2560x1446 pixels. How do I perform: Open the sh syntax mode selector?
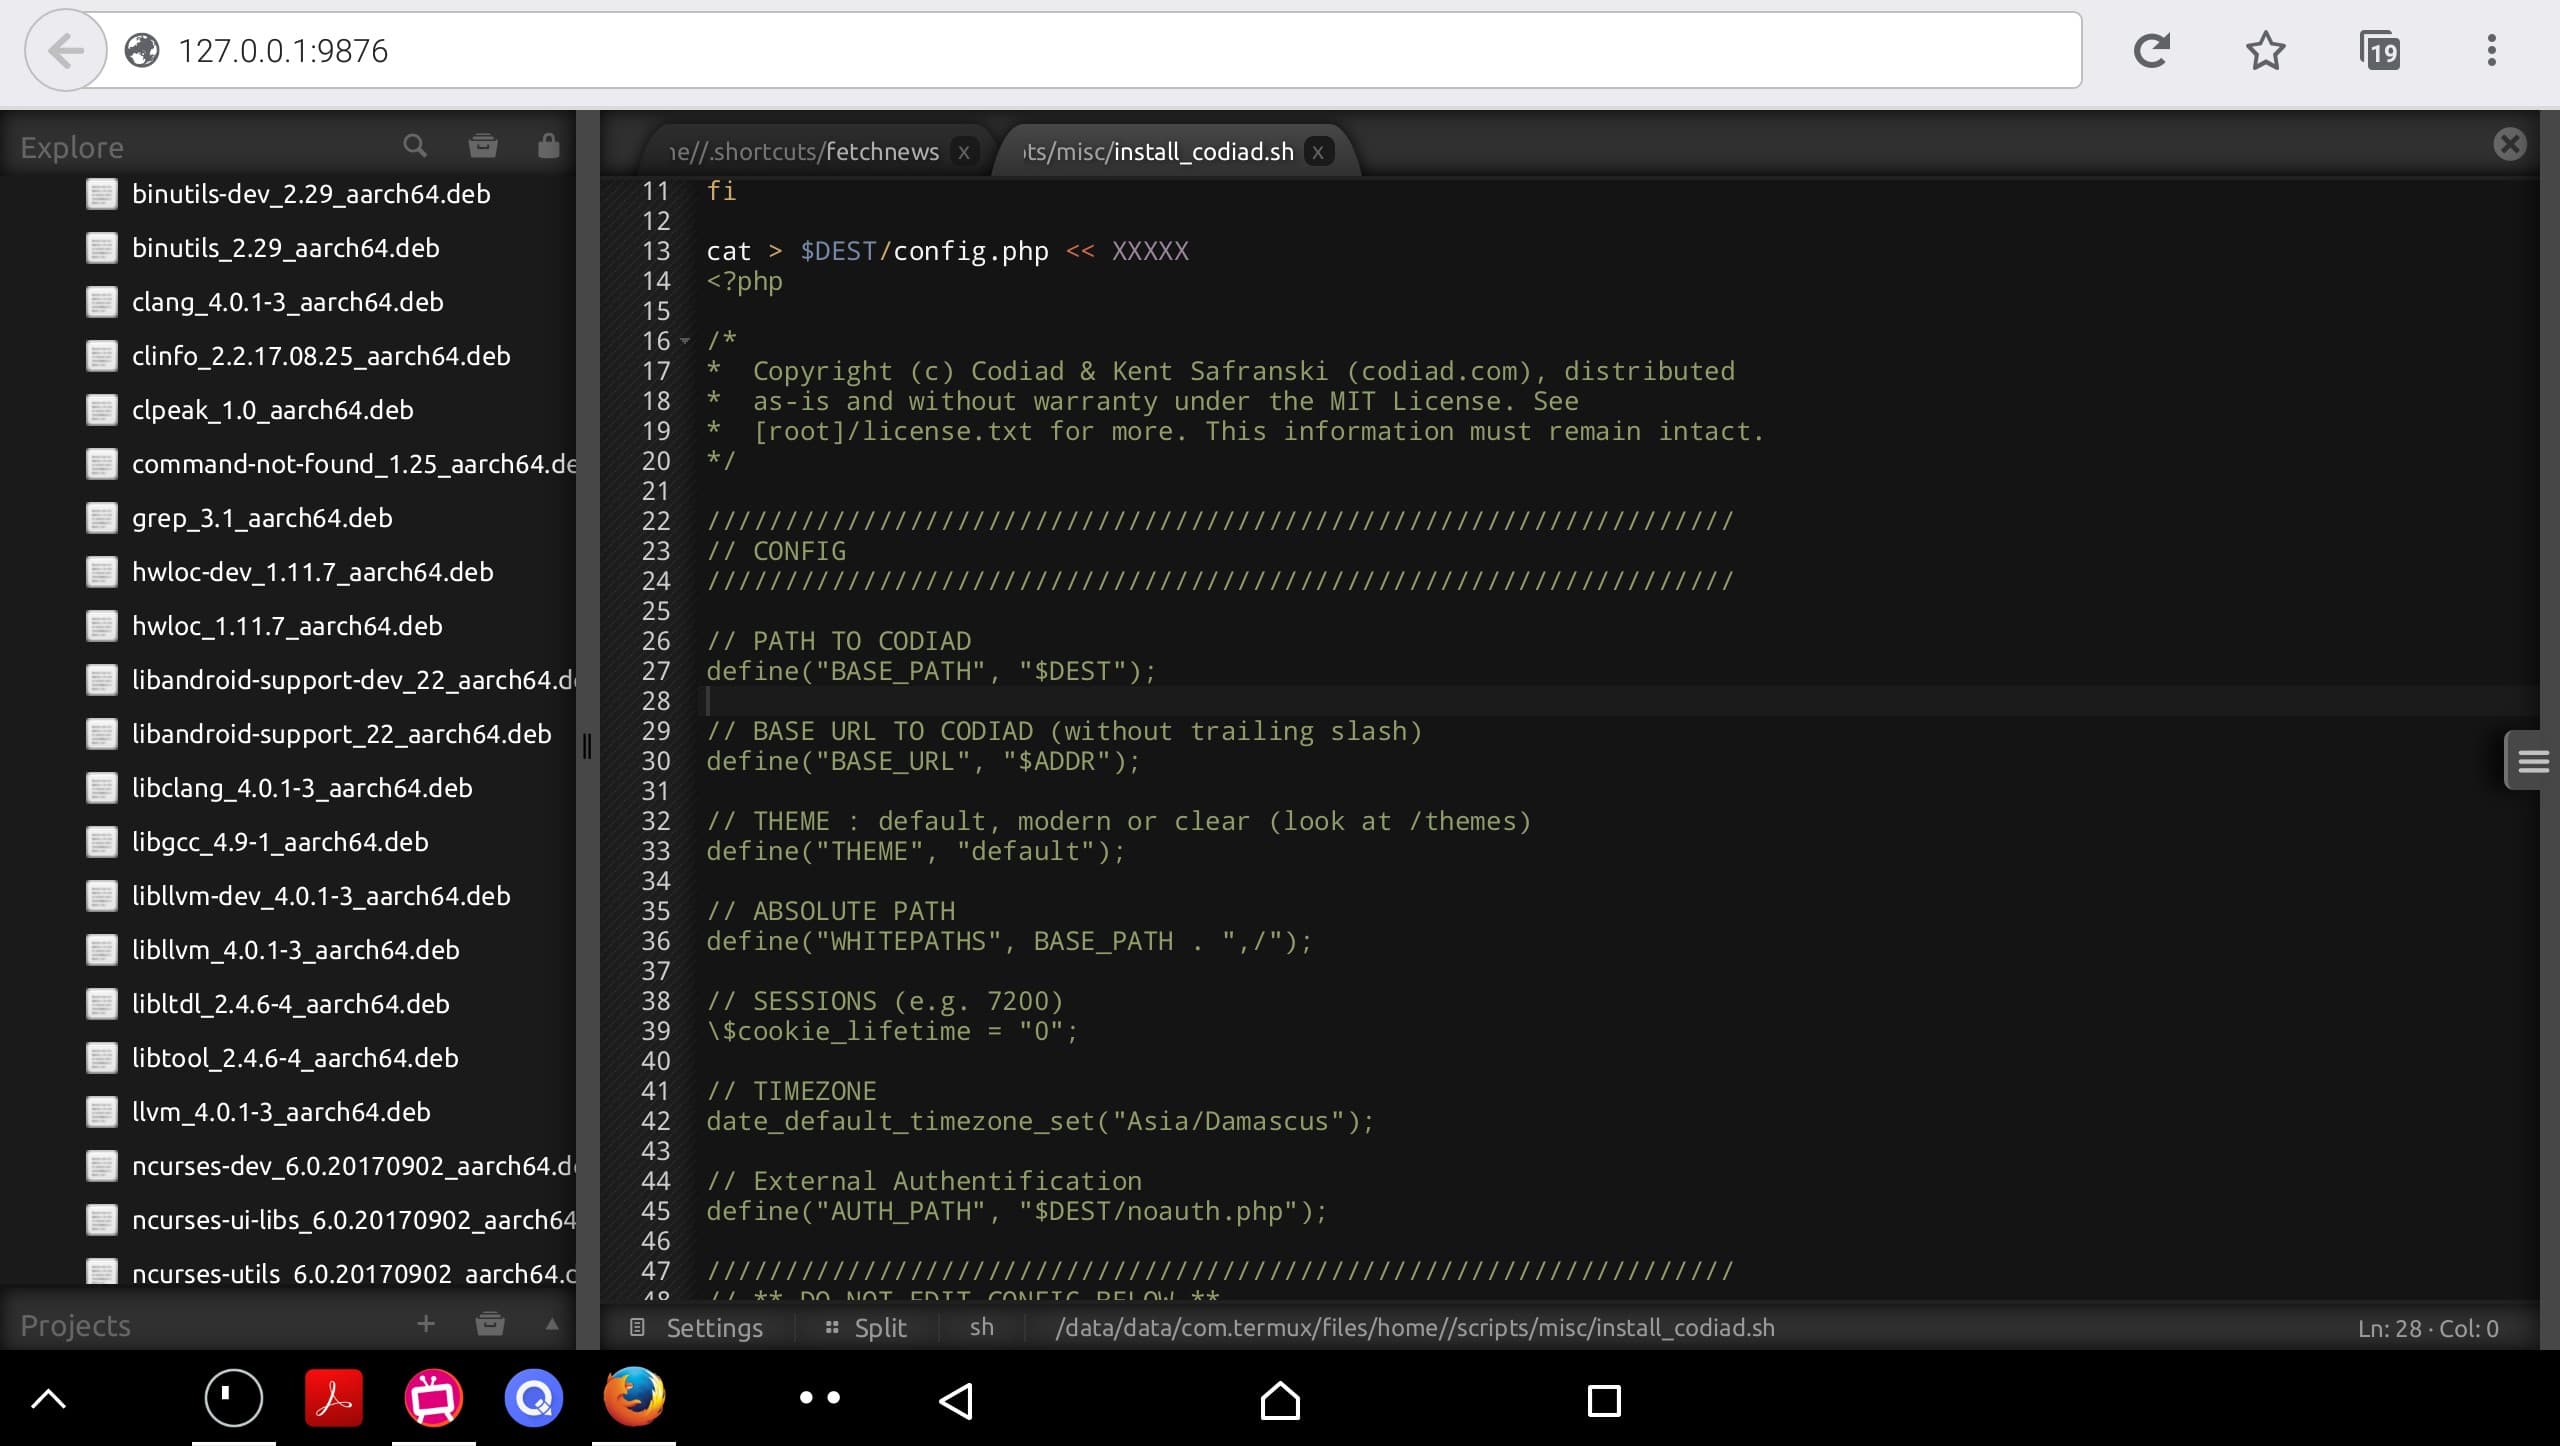point(981,1327)
